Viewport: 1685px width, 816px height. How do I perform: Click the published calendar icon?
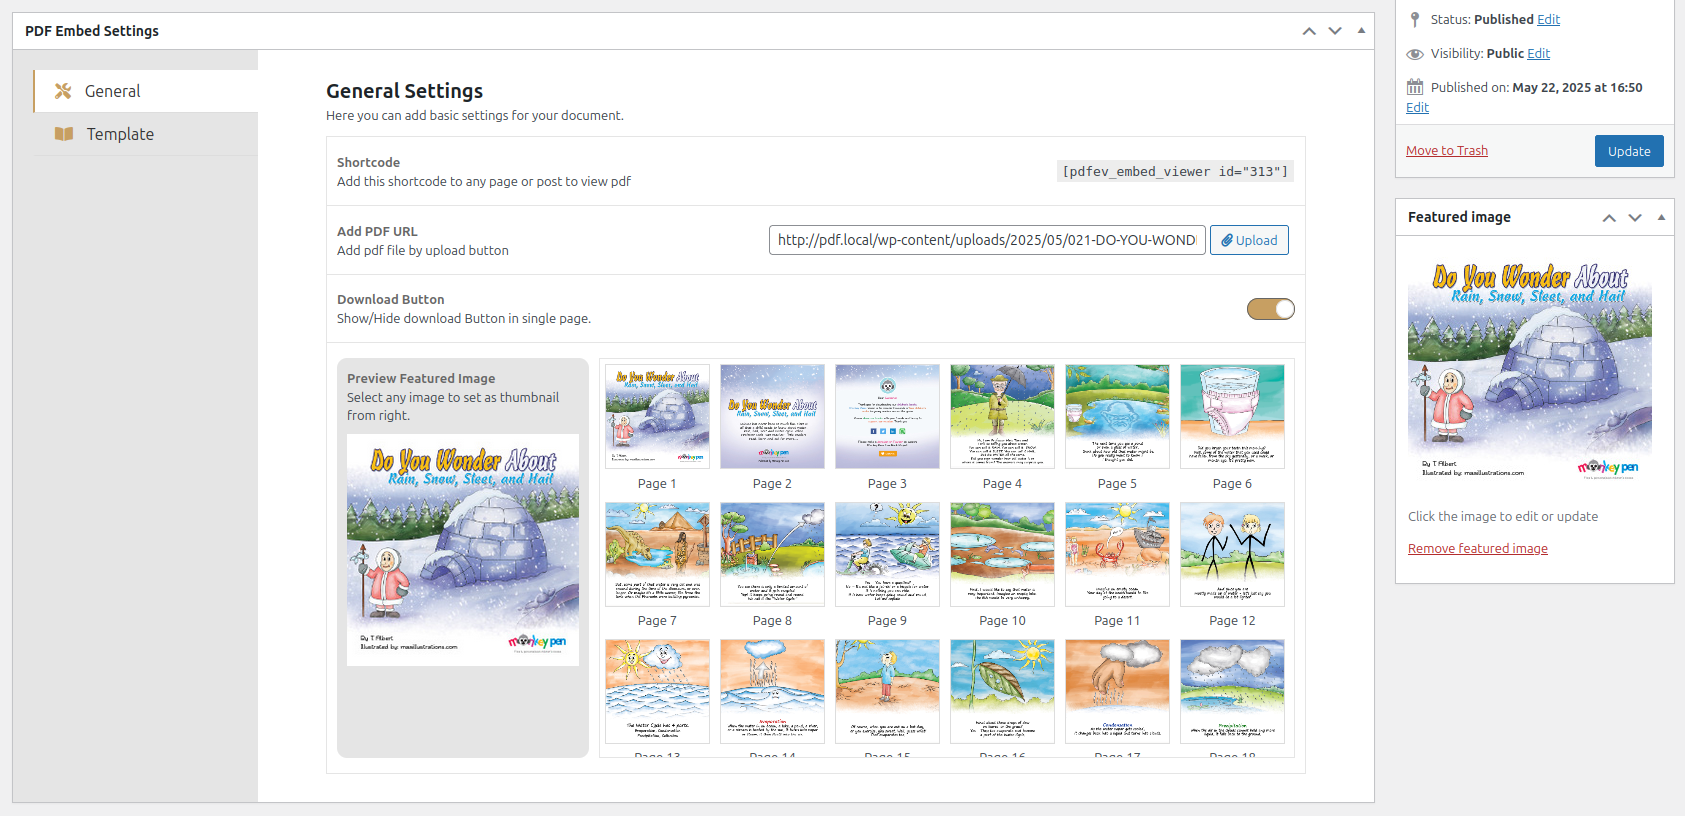point(1415,87)
